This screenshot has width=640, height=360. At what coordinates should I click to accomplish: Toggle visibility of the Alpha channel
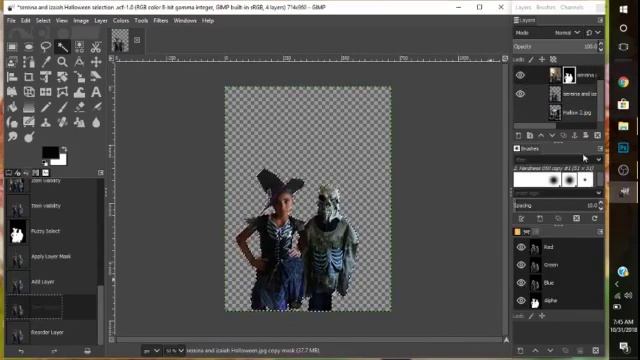(521, 301)
